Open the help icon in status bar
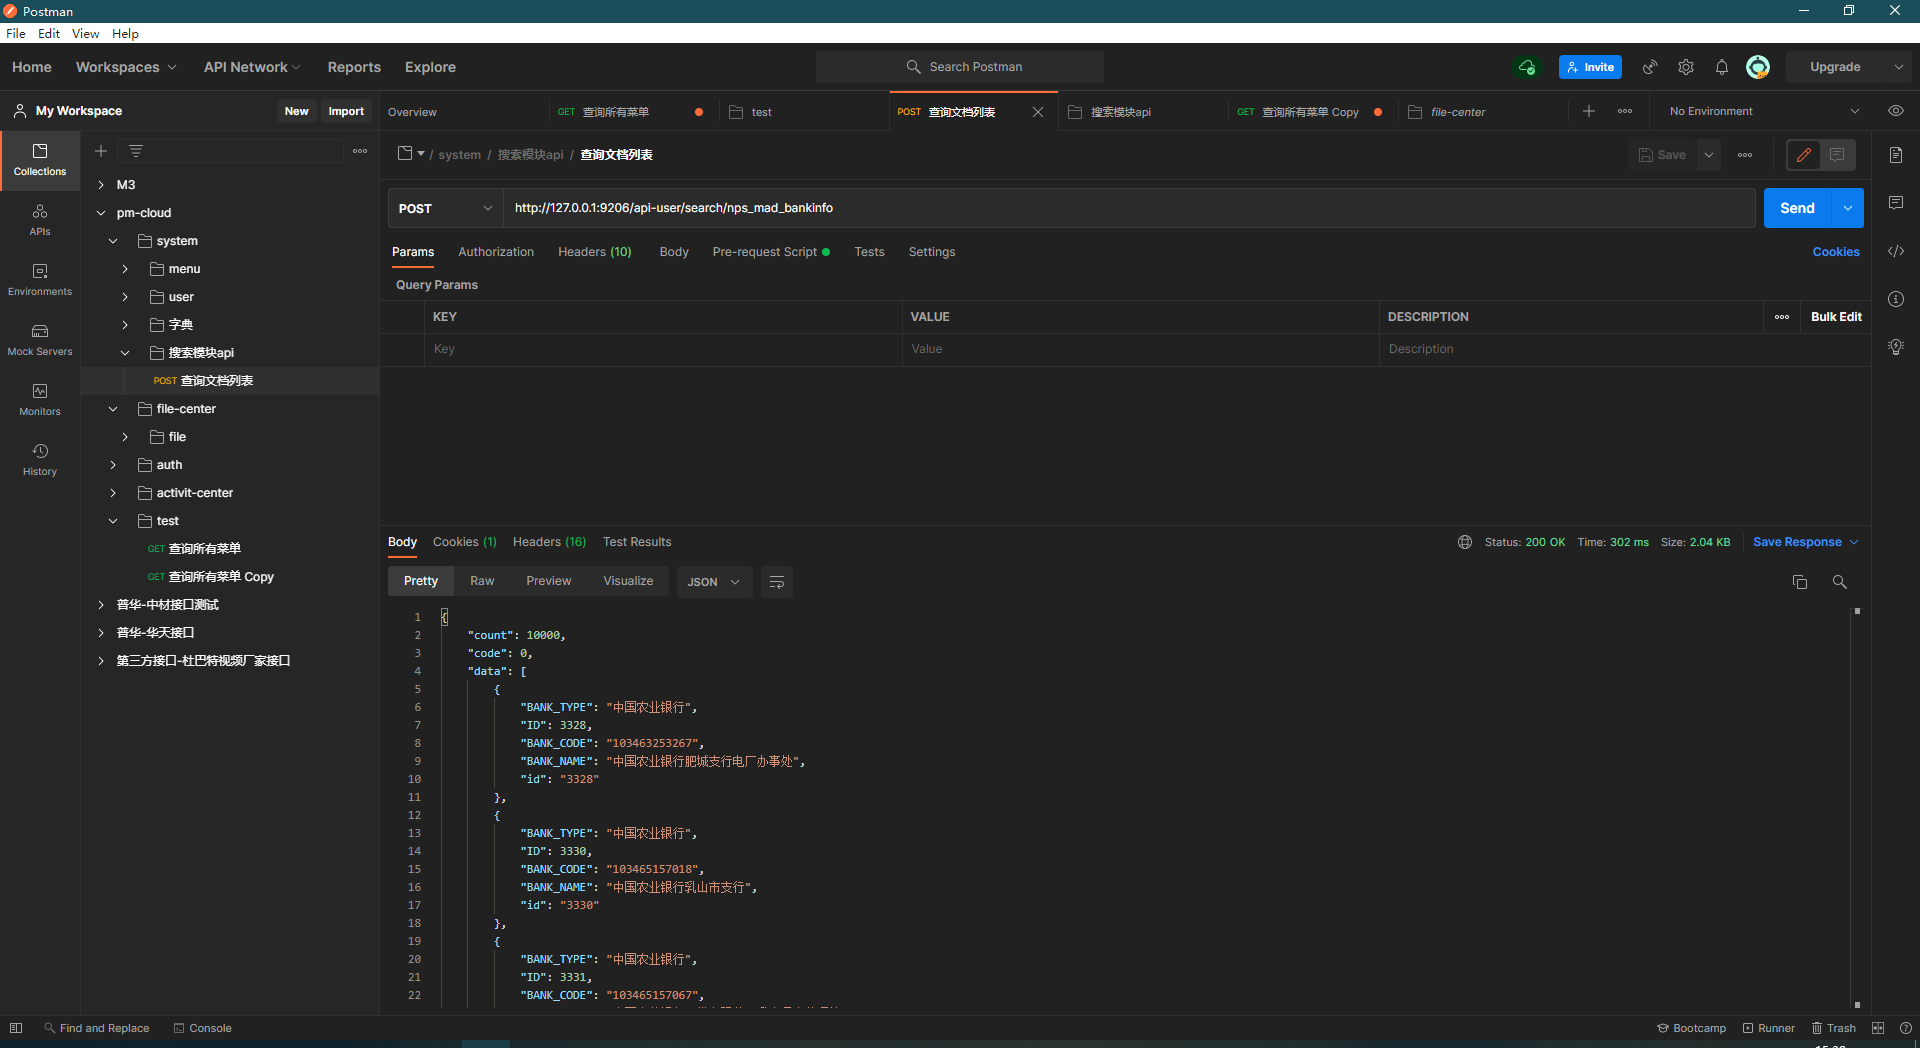The height and width of the screenshot is (1048, 1920). 1906,1028
